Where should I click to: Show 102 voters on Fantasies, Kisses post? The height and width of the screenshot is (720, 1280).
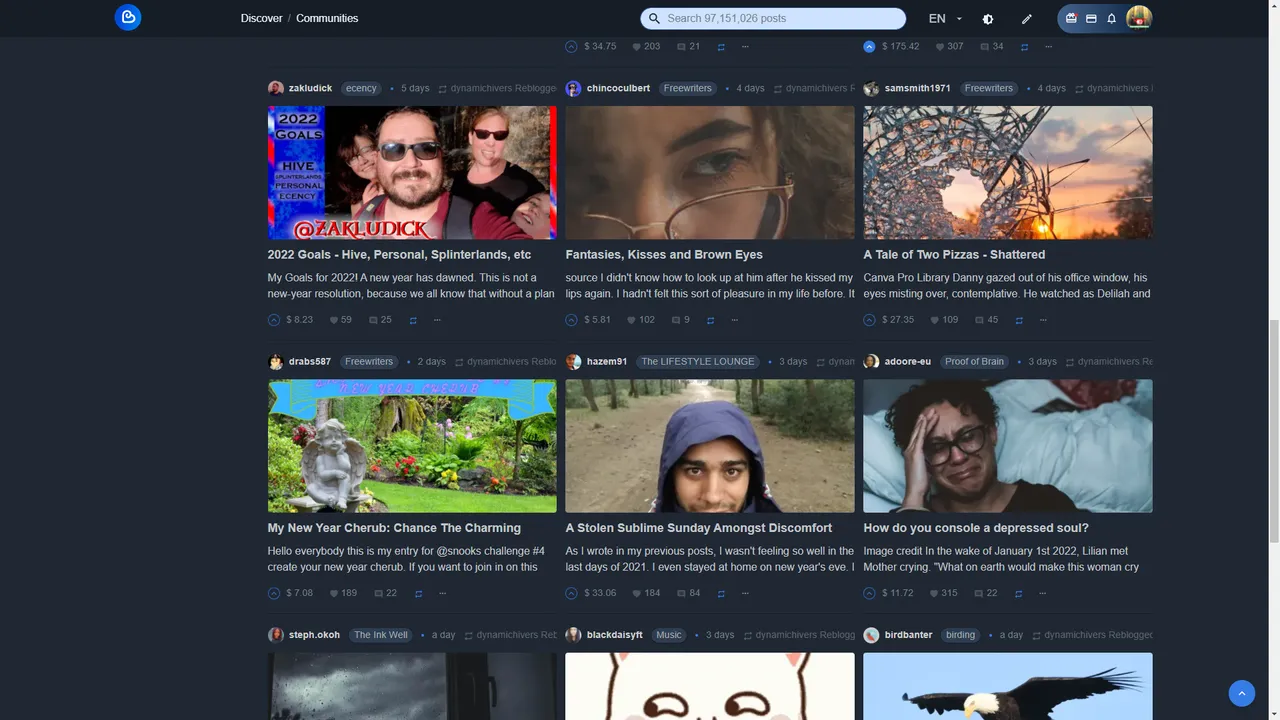click(641, 320)
